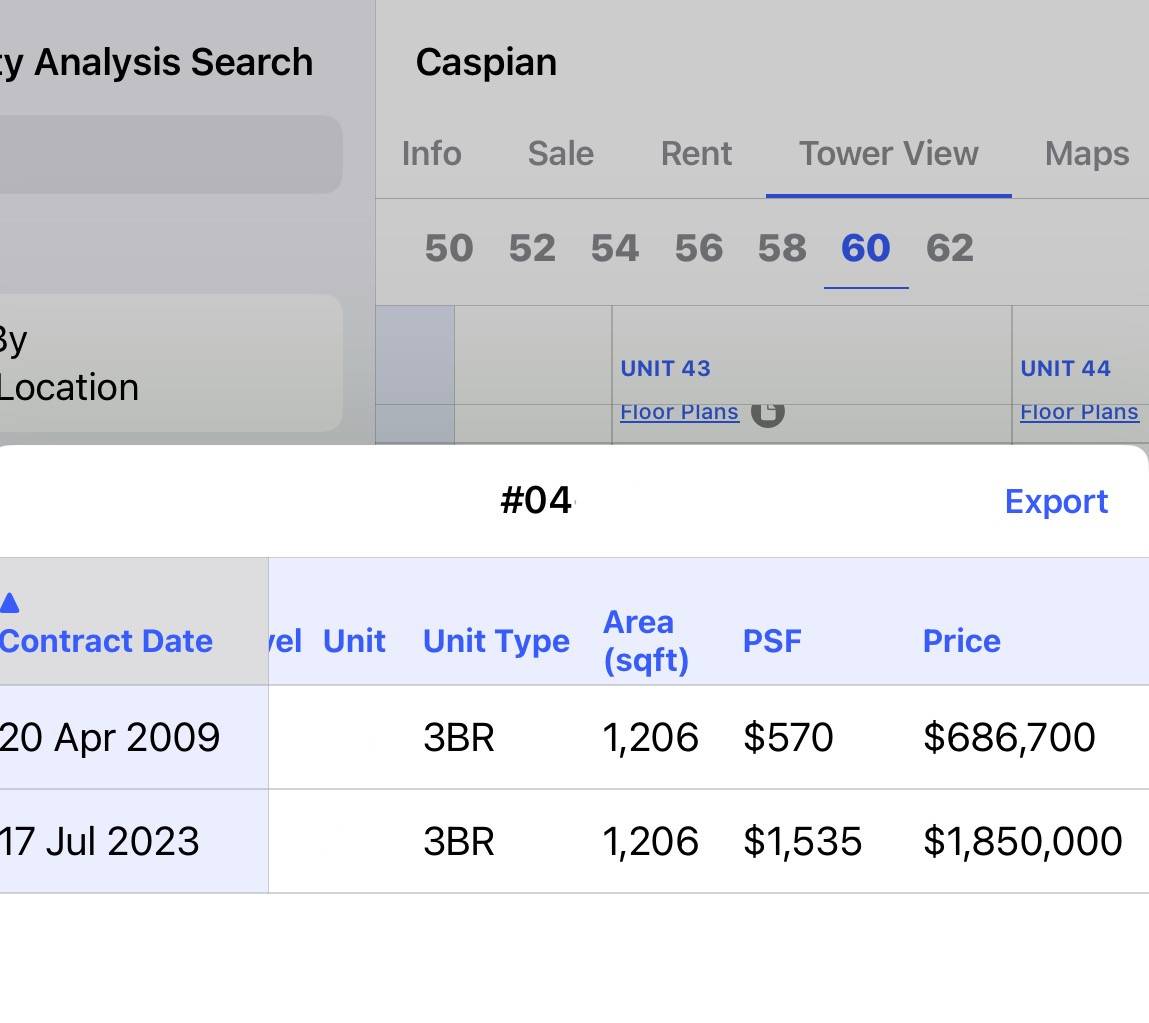Click the 3BR cell in the 2009 row
This screenshot has height=1023, width=1149.
459,737
